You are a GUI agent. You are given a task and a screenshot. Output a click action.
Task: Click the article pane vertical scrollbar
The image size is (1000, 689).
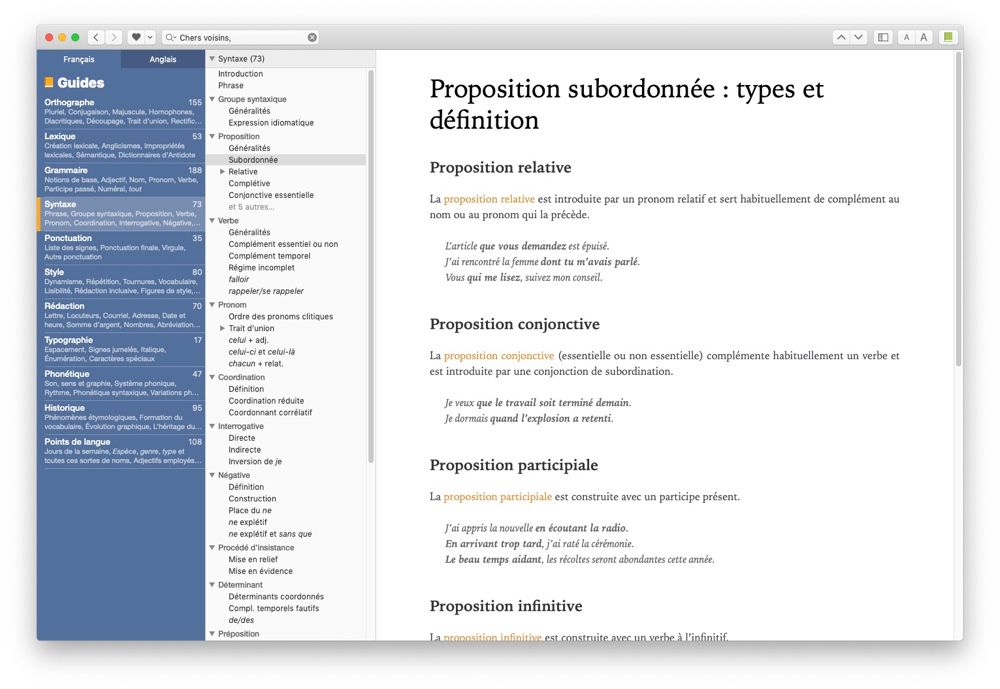(x=958, y=209)
